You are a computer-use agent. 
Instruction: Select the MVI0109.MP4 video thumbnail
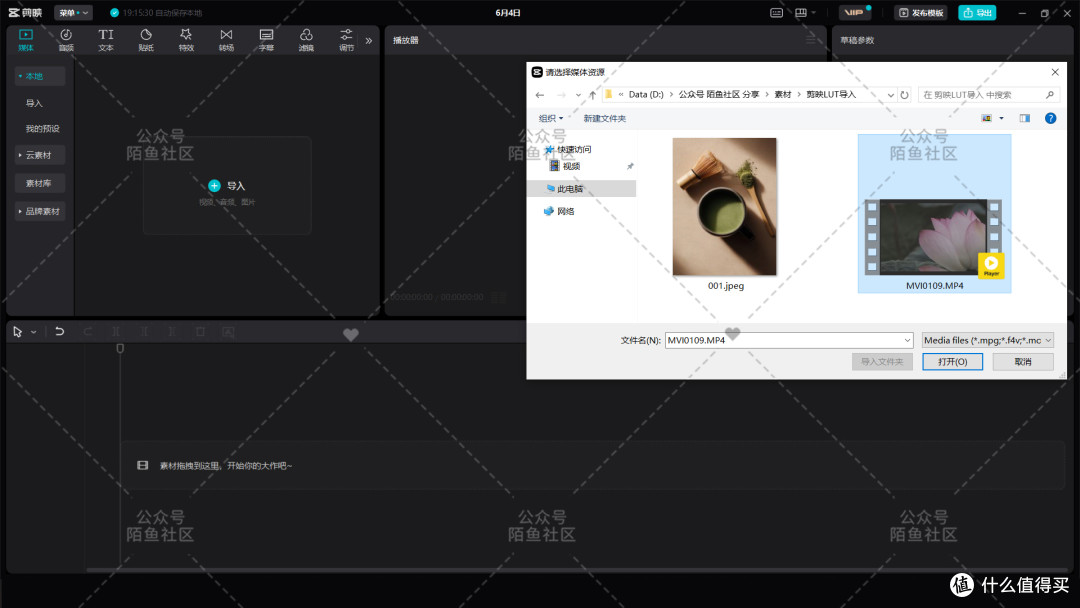934,213
